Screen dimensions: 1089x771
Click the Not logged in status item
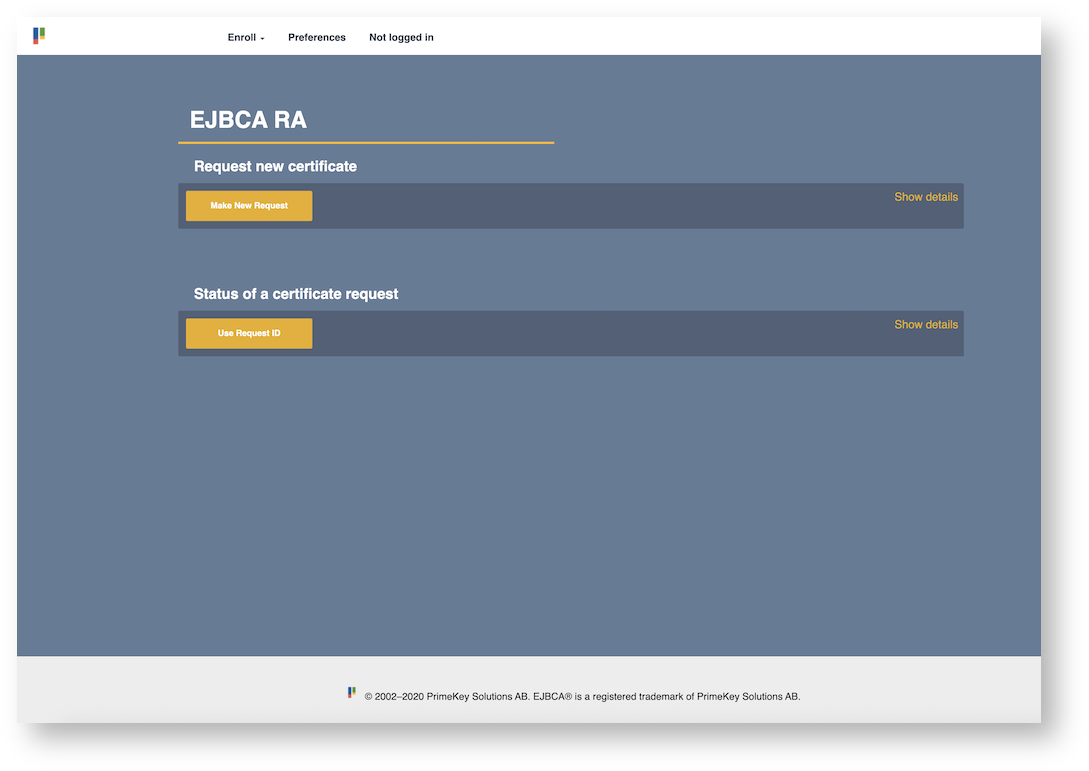pyautogui.click(x=401, y=38)
